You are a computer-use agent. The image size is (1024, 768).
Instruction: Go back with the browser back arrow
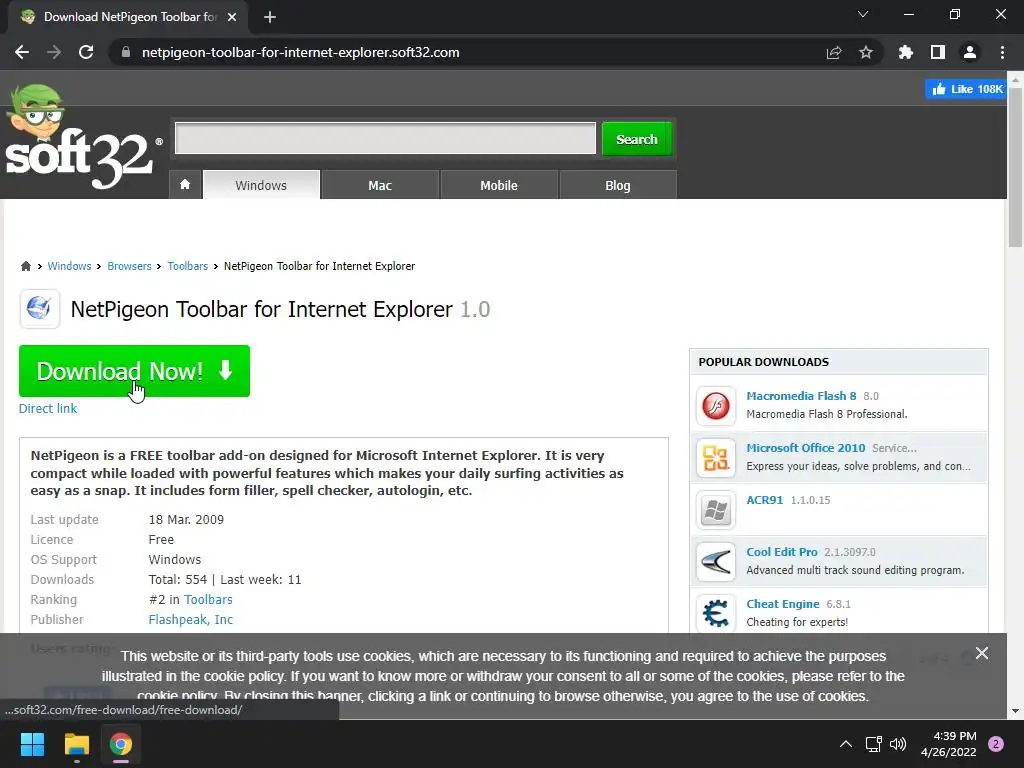(22, 52)
